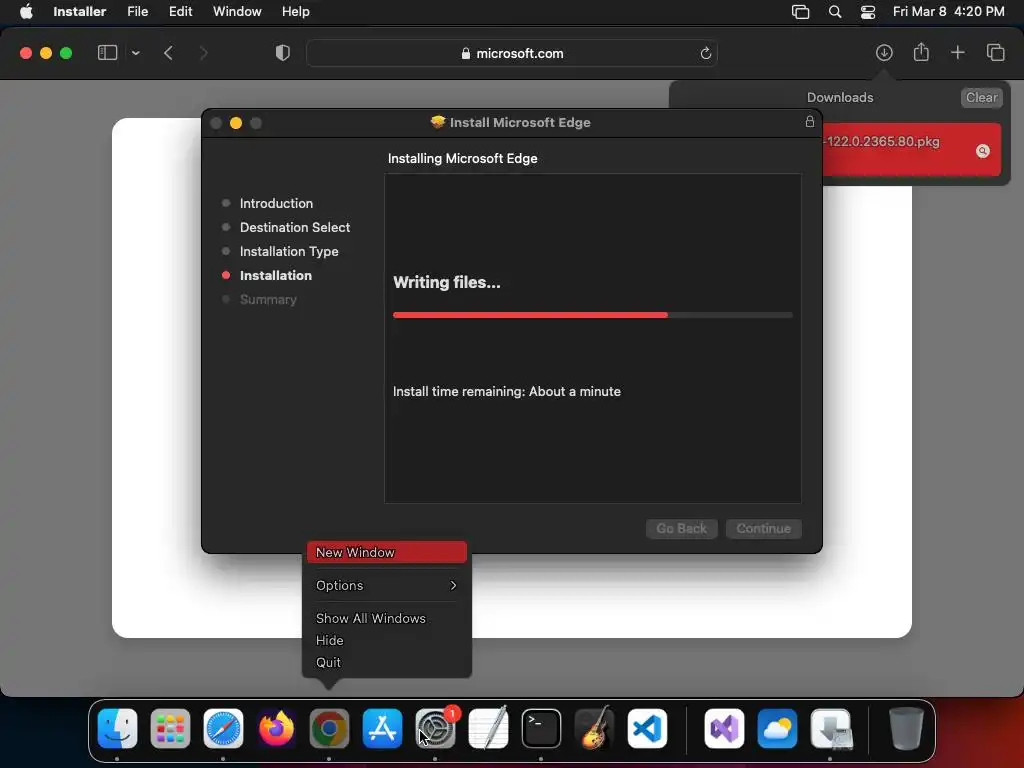The image size is (1024, 768).
Task: Expand the Safari sidebar dropdown chevron
Action: tap(135, 54)
